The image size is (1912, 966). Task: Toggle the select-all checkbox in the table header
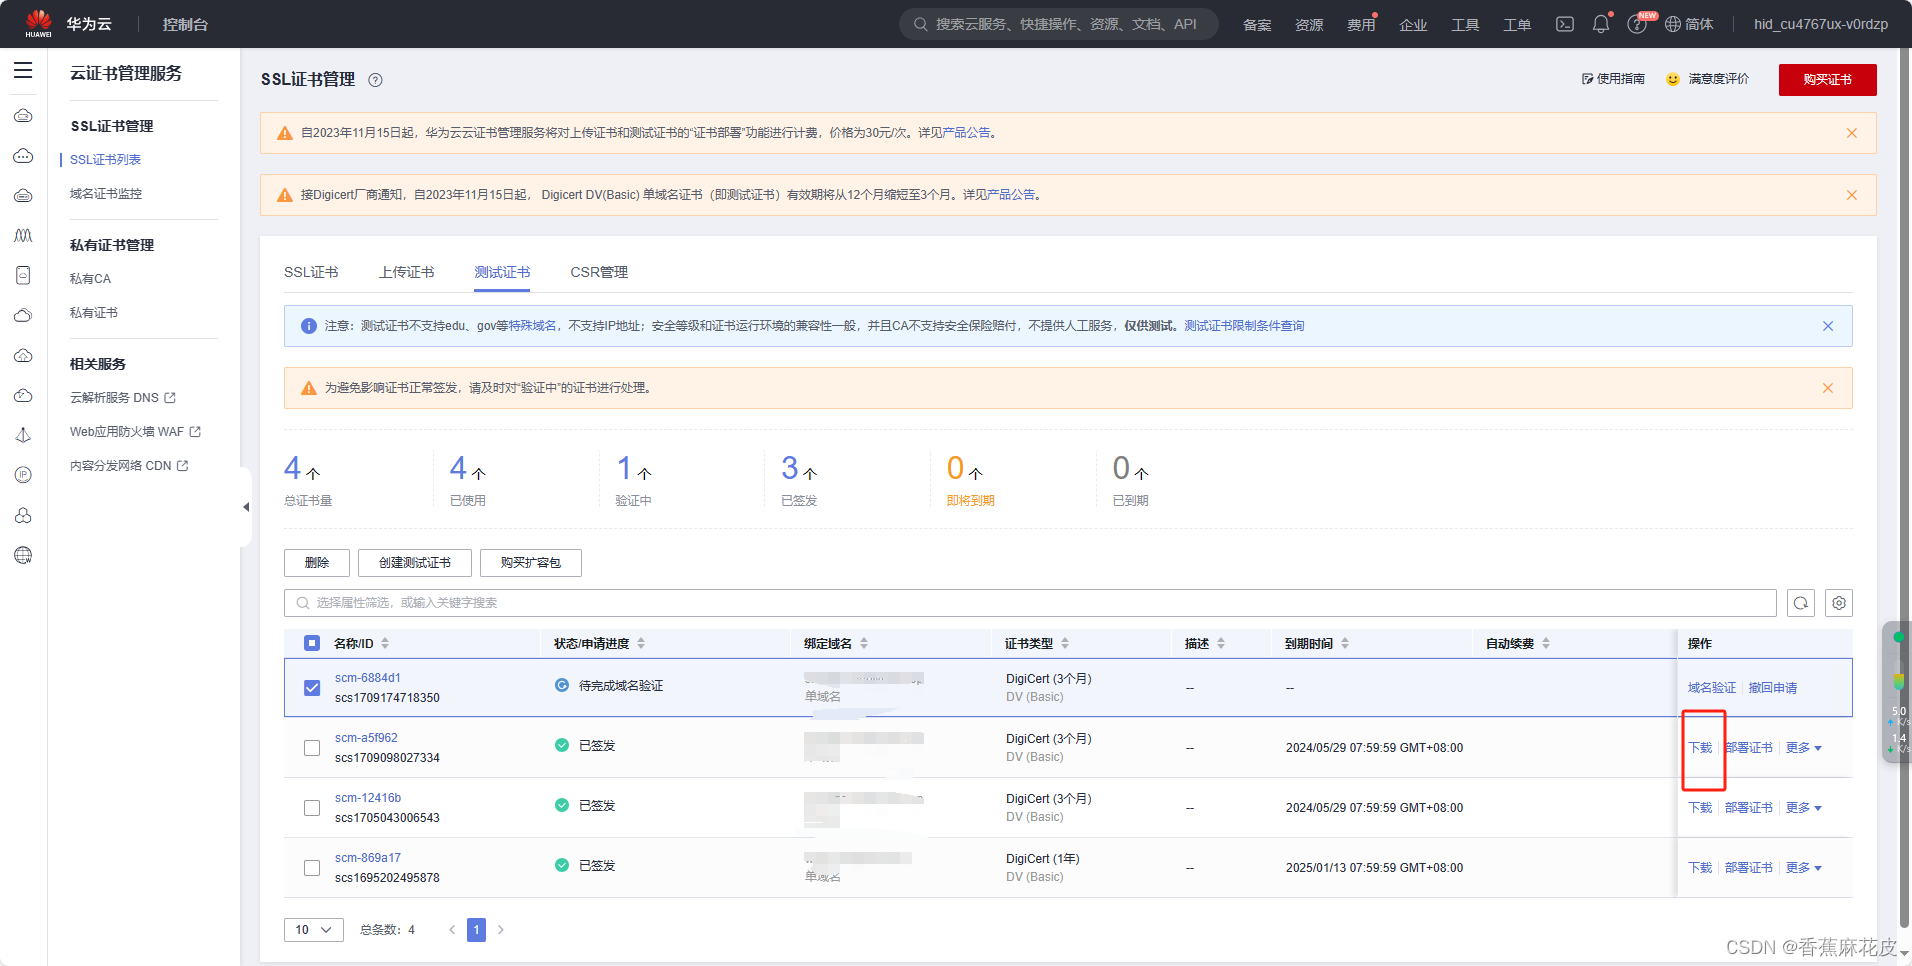(312, 643)
